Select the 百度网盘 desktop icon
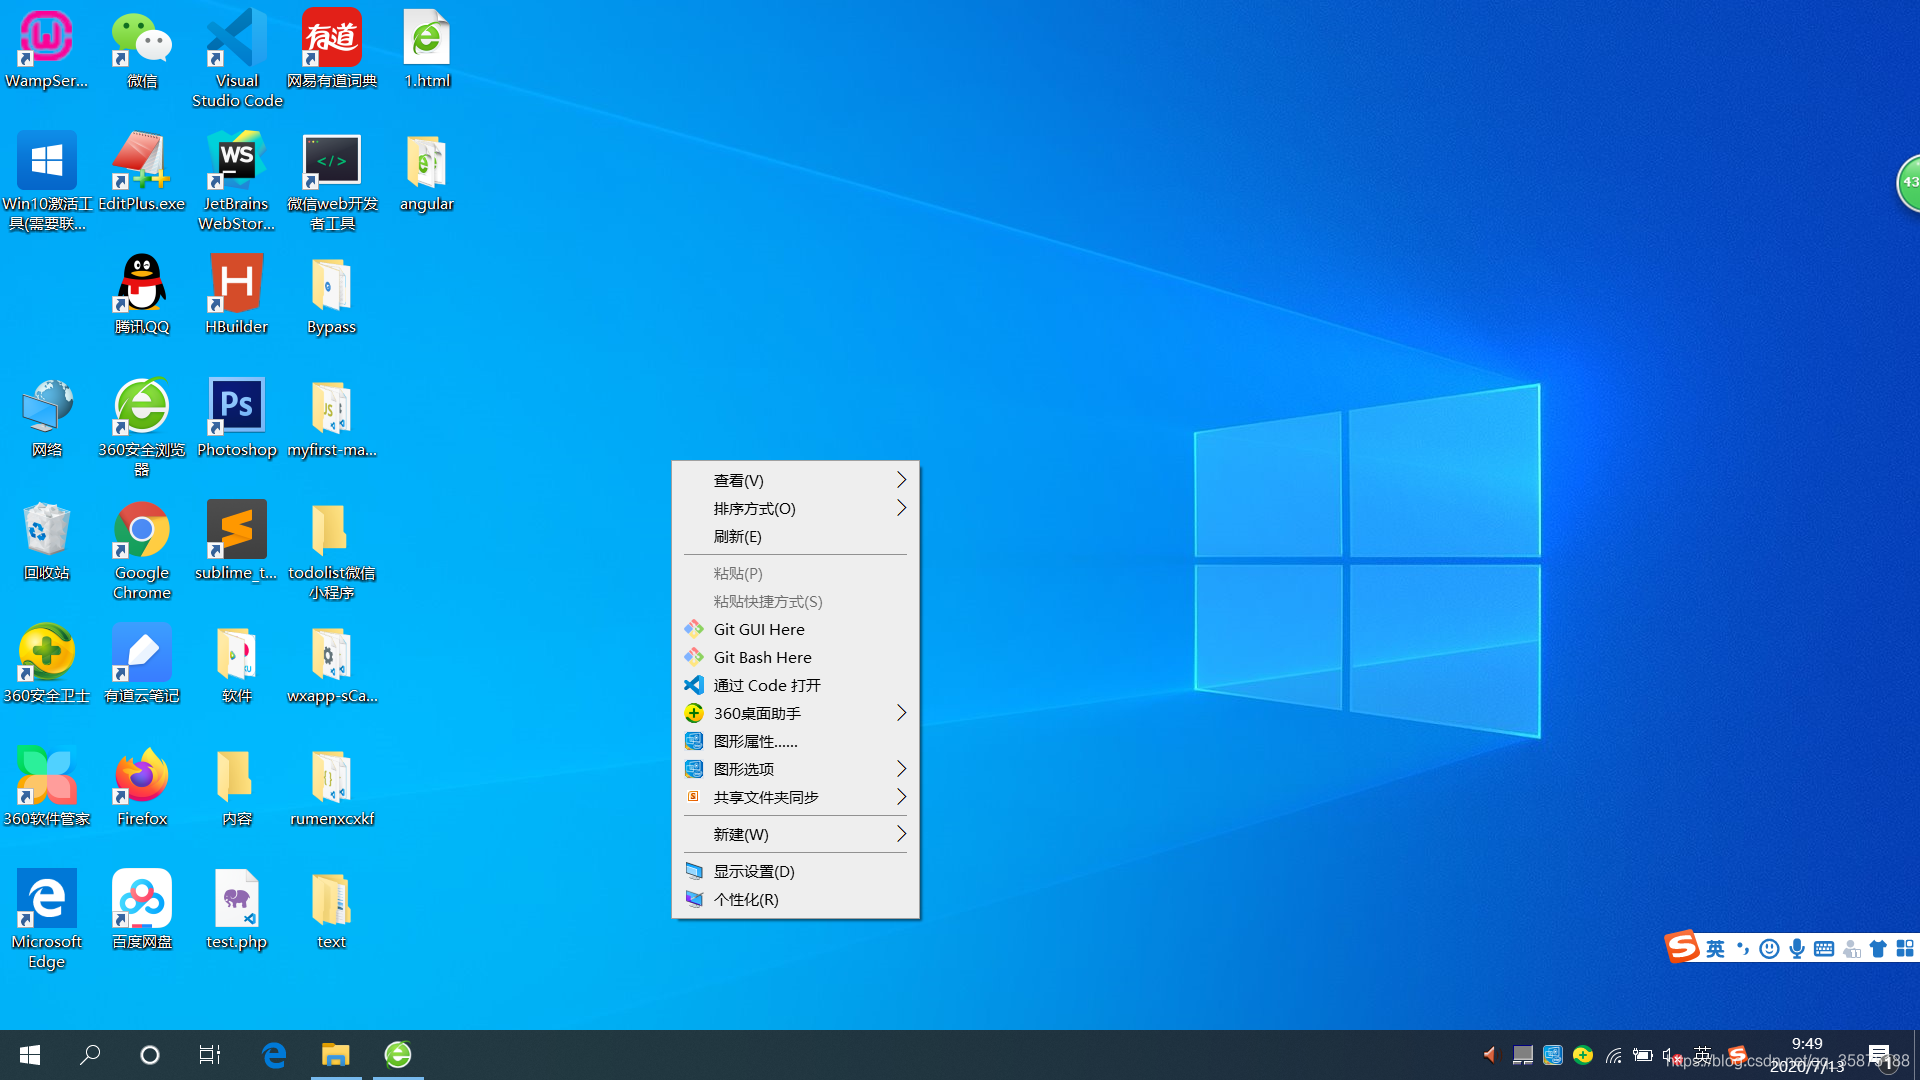Viewport: 1920px width, 1080px height. click(x=142, y=900)
